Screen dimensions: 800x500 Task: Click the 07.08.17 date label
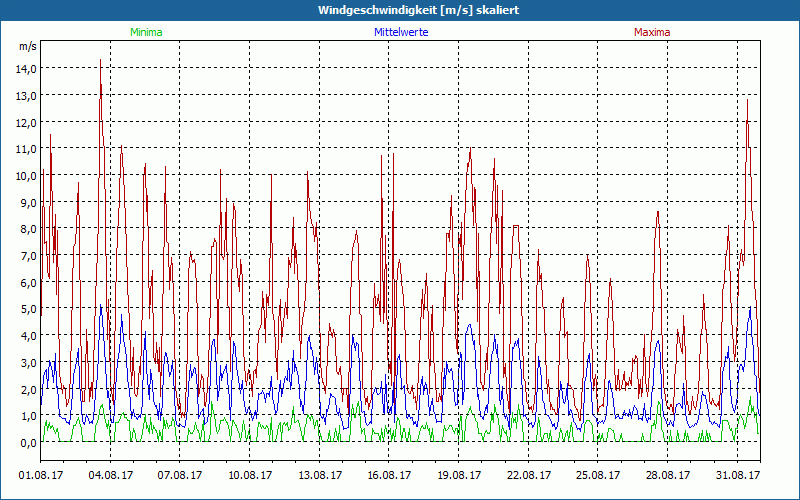click(180, 475)
